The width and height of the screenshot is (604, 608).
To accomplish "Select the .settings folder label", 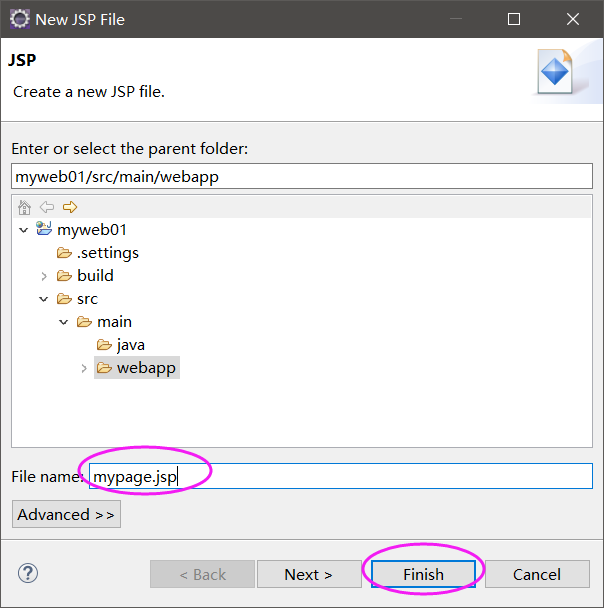I will [x=108, y=253].
